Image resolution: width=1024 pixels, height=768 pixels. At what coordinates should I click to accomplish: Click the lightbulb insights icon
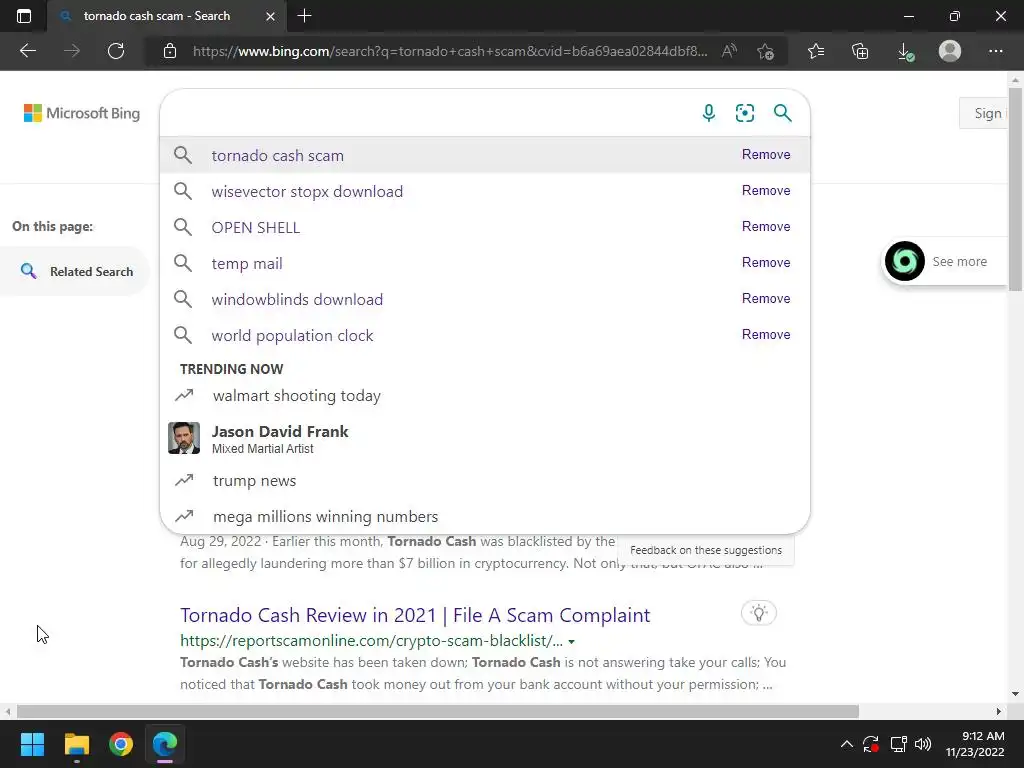click(758, 613)
